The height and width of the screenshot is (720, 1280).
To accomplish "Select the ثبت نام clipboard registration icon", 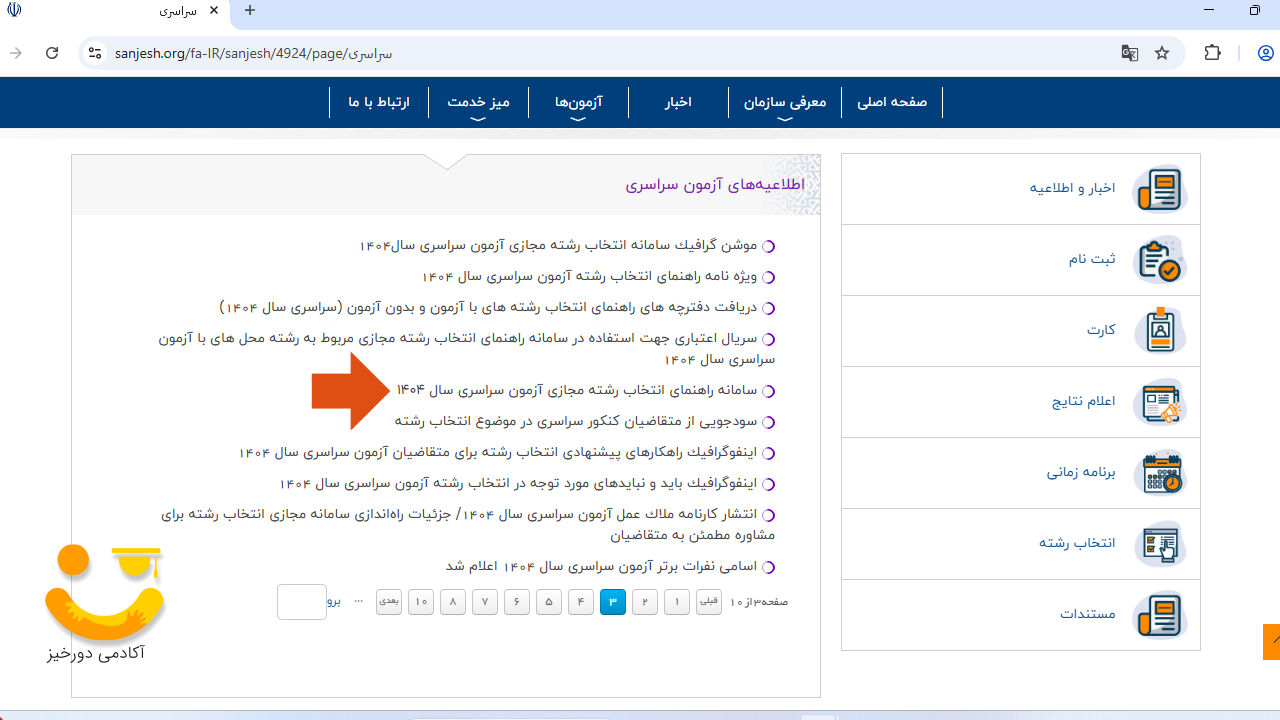I will pos(1160,260).
